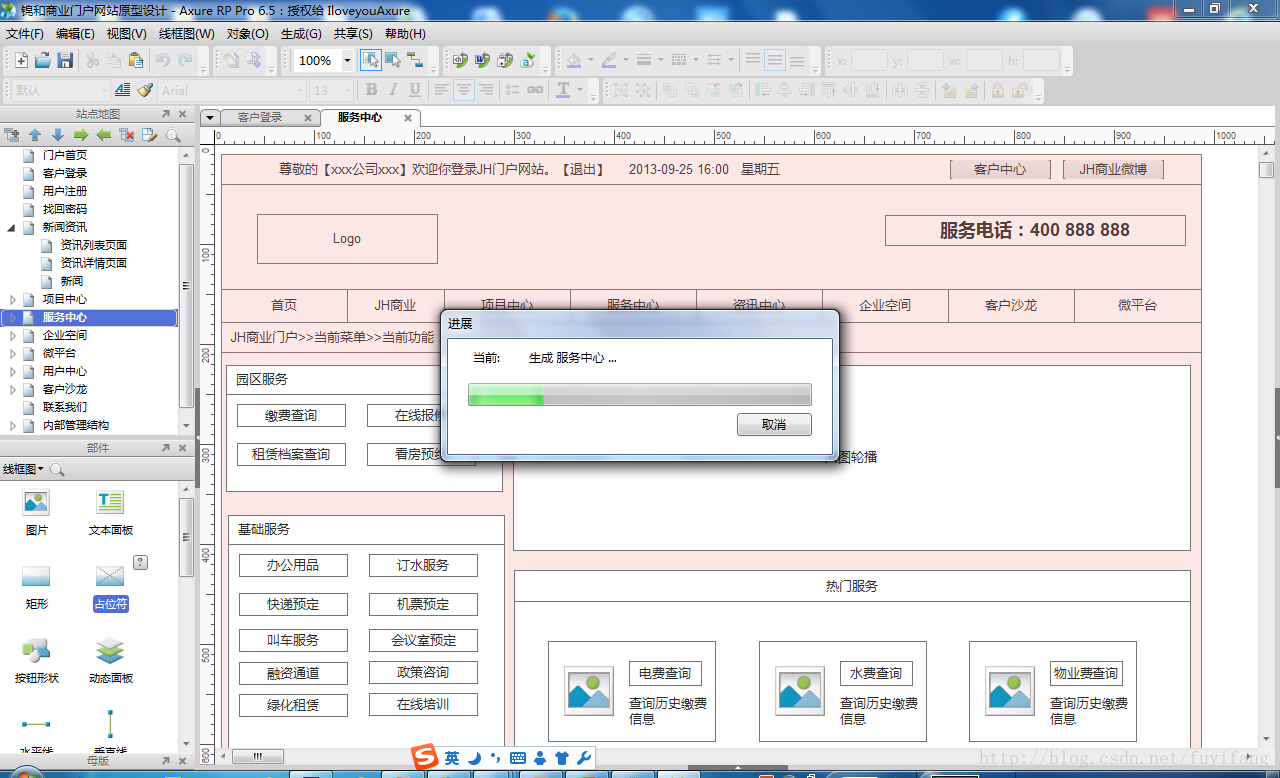The image size is (1280, 778).
Task: Open the format painter brush icon
Action: (x=145, y=90)
